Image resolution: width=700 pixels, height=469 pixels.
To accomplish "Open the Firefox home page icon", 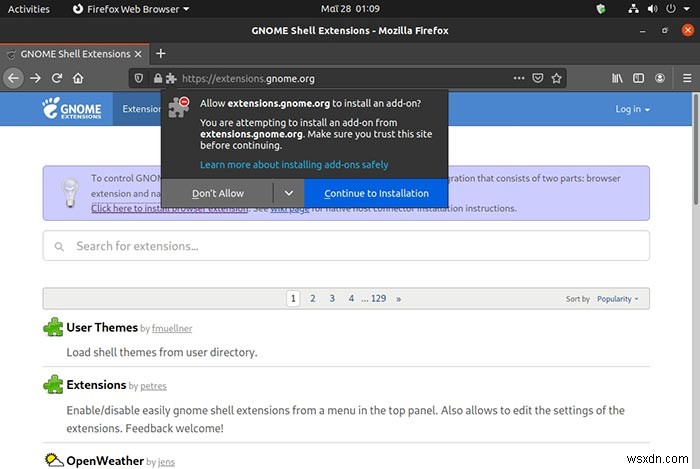I will click(78, 79).
